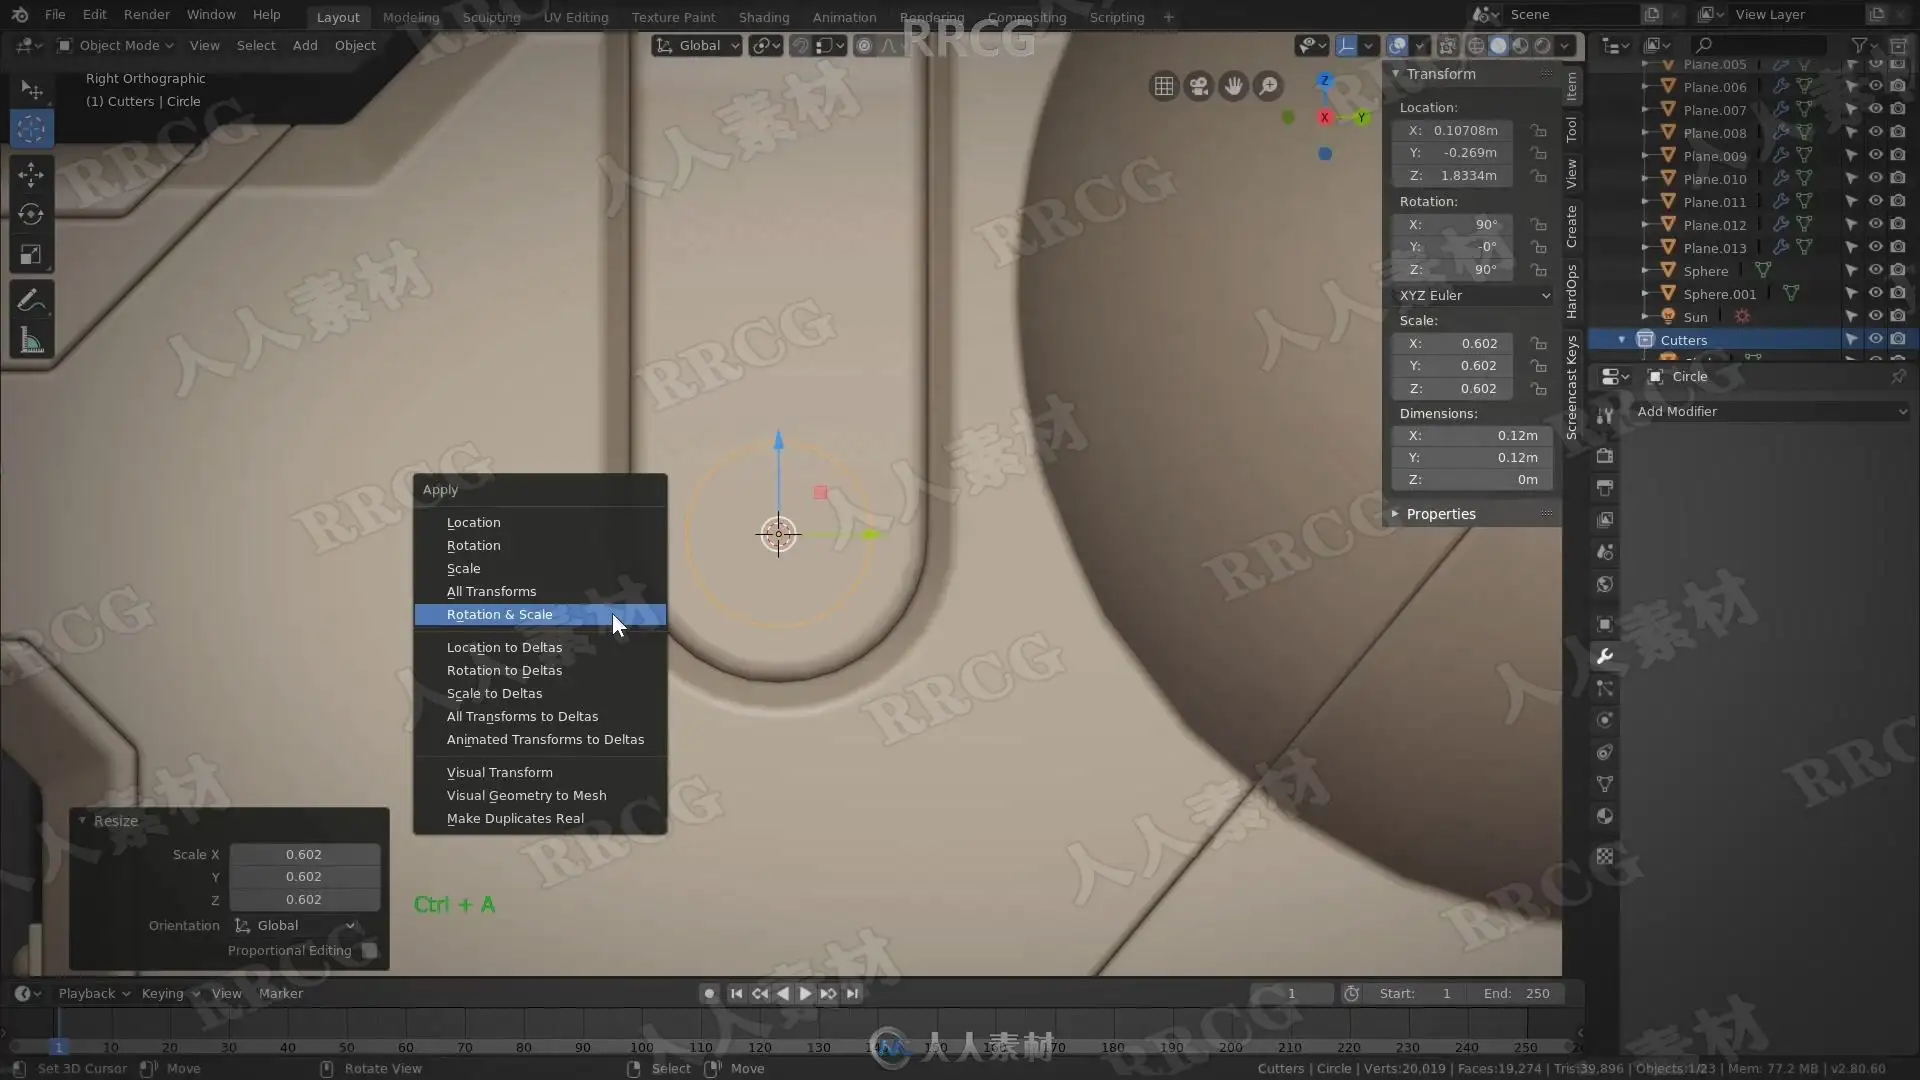Click the camera view gizmo icon
1920x1080 pixels.
click(1198, 86)
